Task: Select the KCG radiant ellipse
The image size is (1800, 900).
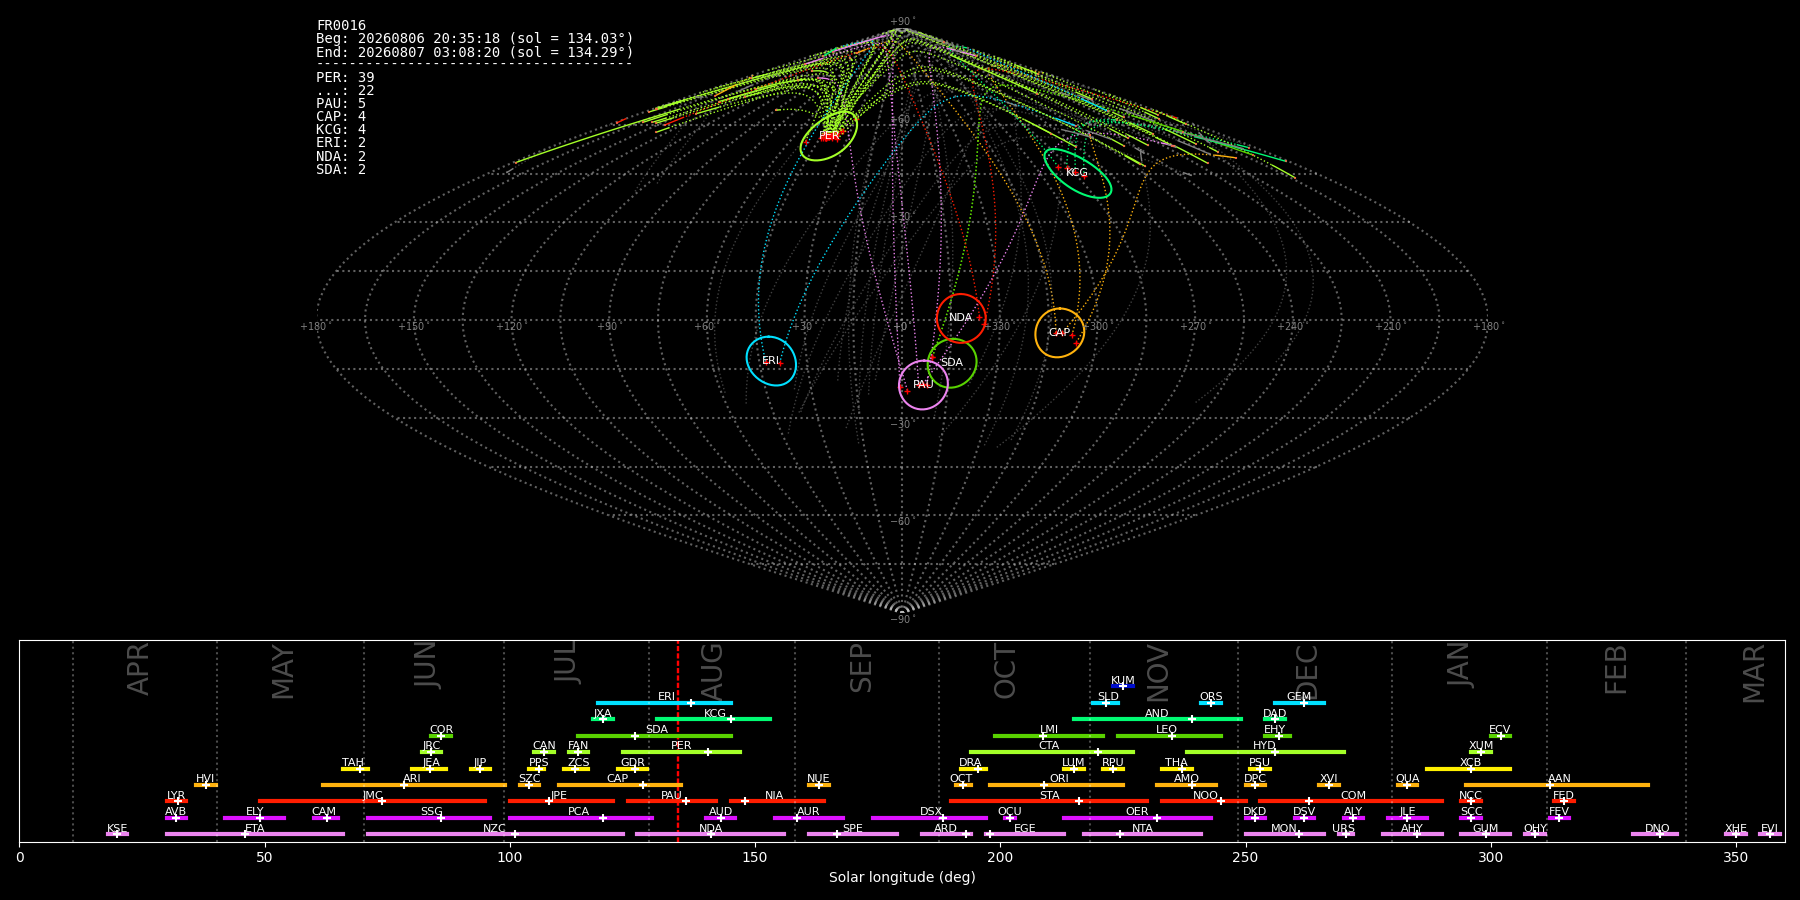Action: [x=1077, y=173]
